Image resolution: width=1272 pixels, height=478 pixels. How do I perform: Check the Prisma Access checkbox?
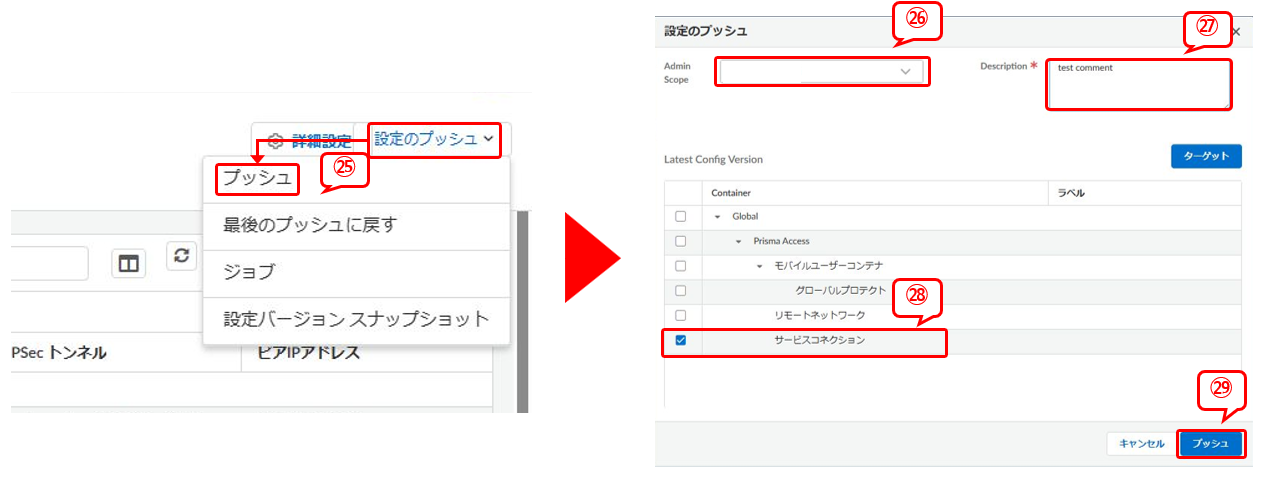pyautogui.click(x=681, y=241)
